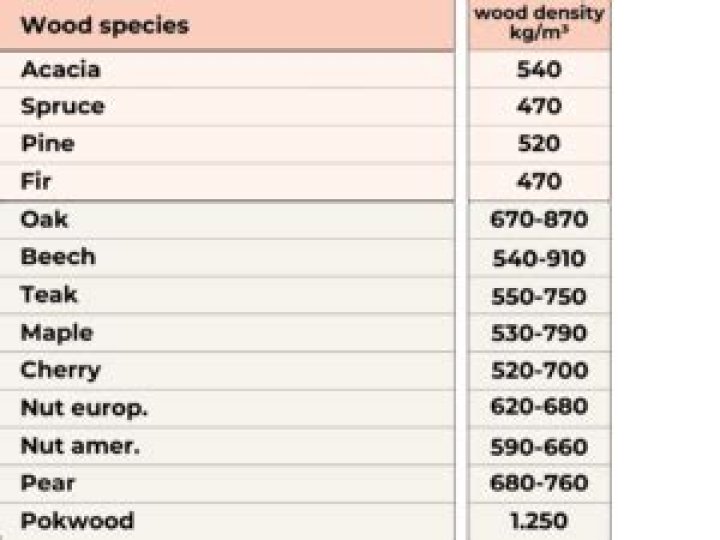Select the 540-910 Beech density cell

tap(539, 259)
